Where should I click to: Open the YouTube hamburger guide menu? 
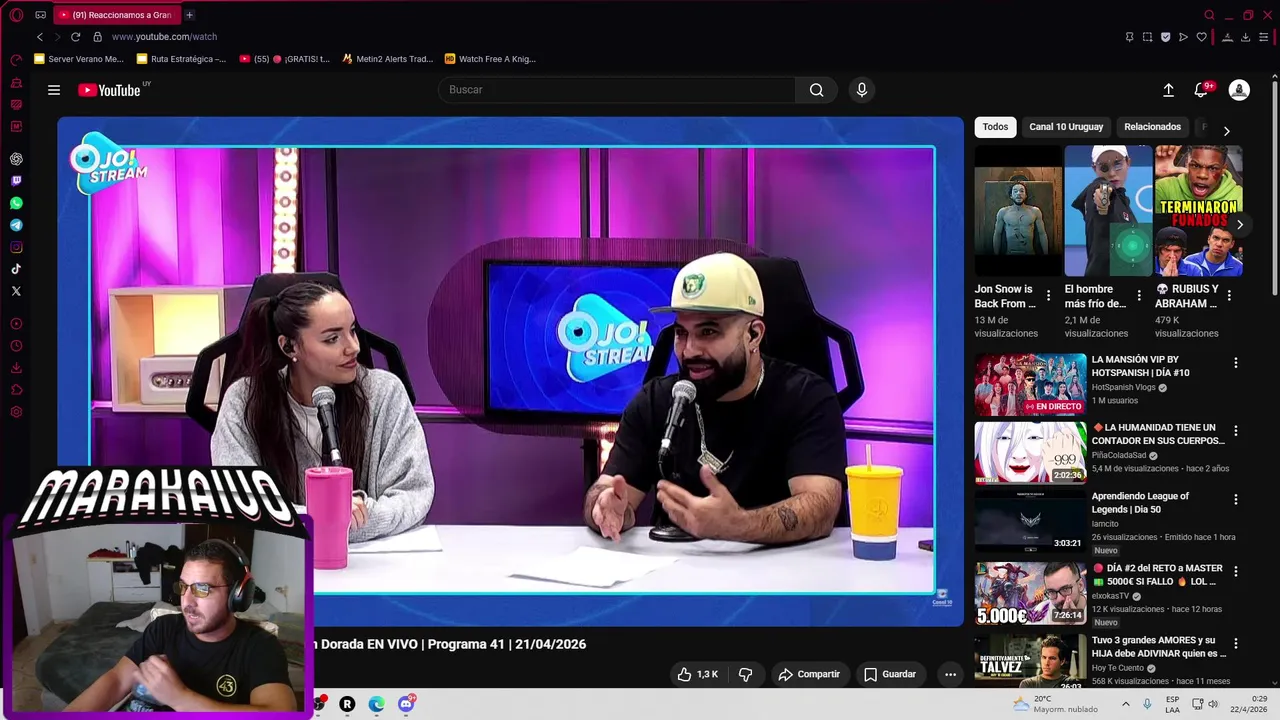(54, 90)
